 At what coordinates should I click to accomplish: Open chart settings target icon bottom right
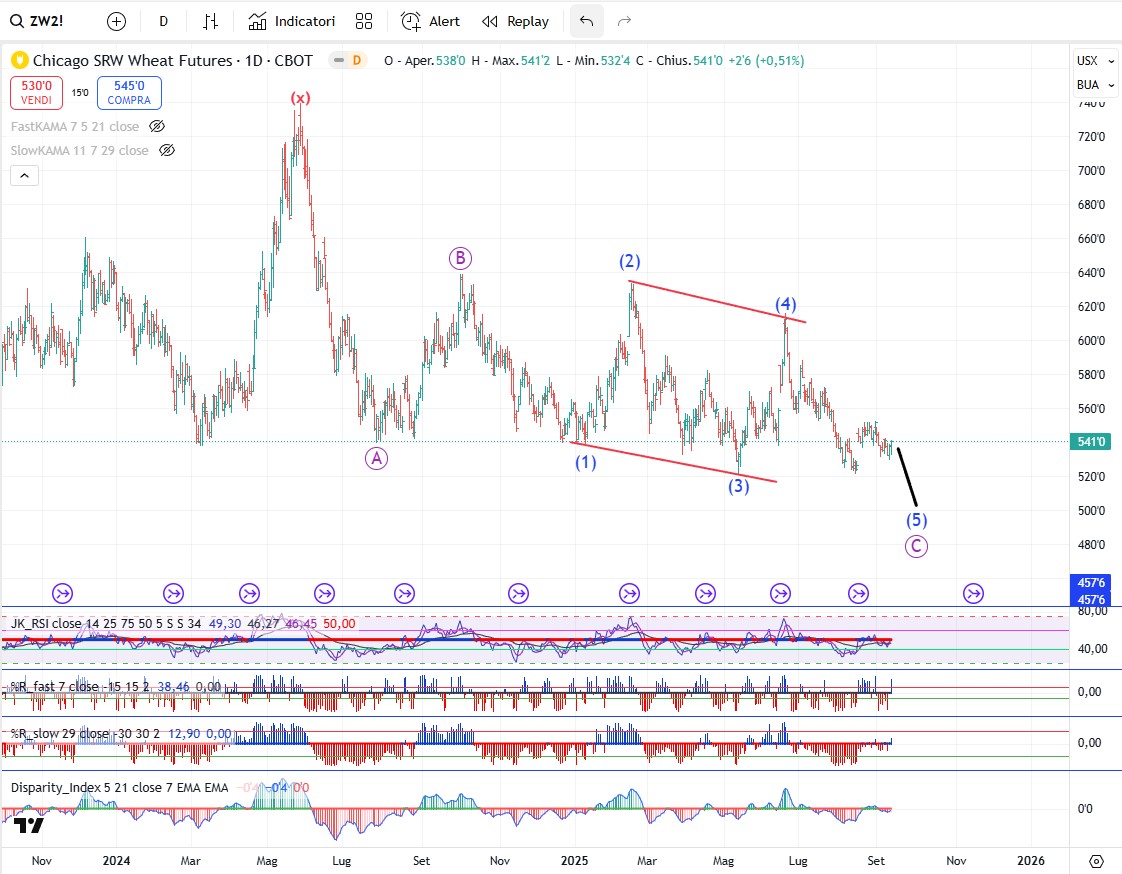coord(1096,861)
